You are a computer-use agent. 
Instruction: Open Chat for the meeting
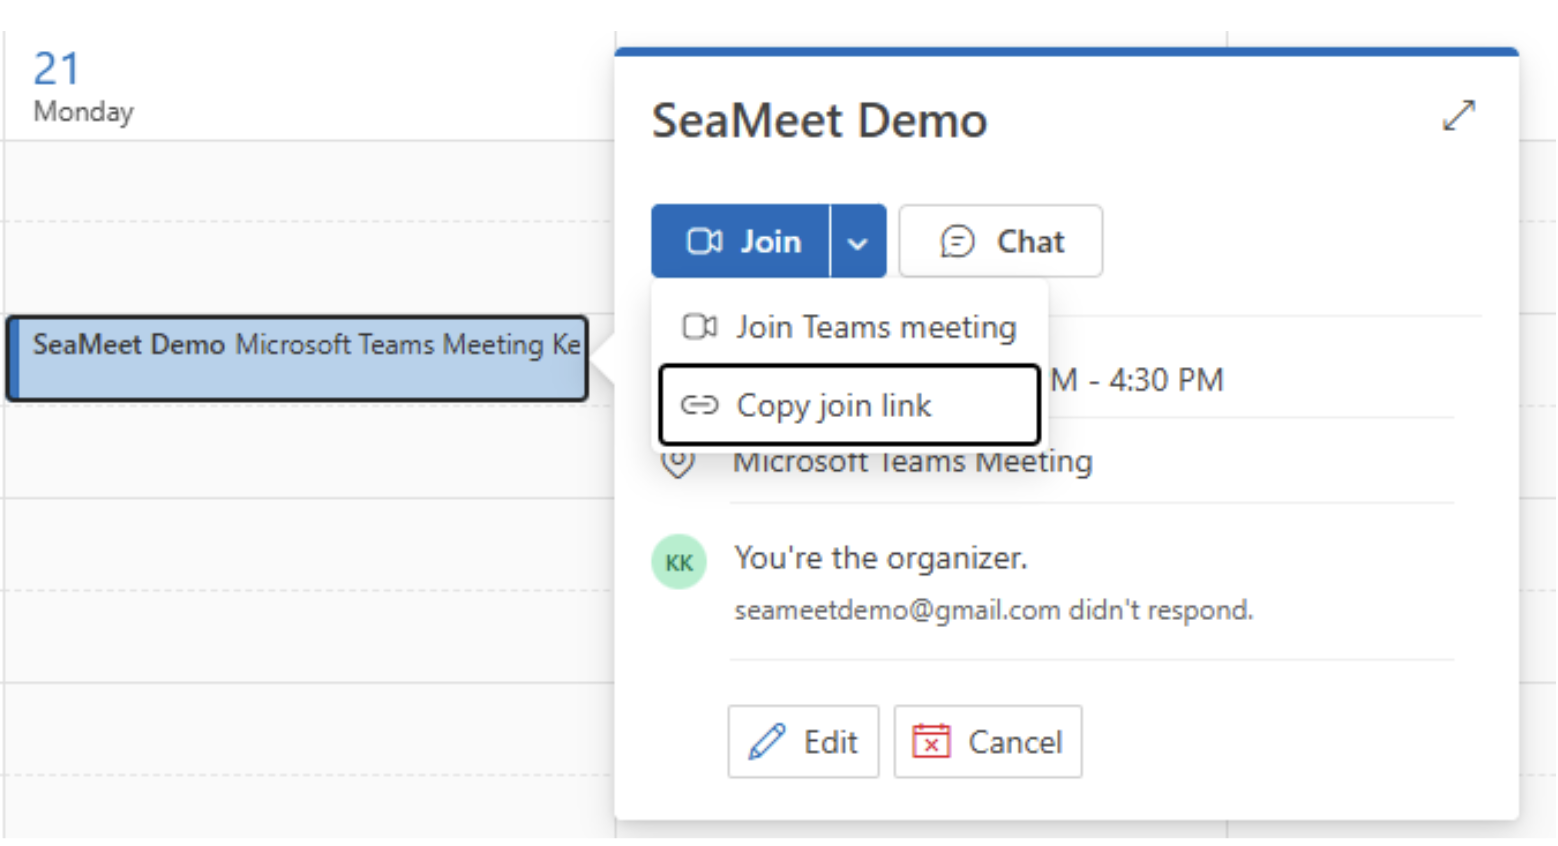1000,241
